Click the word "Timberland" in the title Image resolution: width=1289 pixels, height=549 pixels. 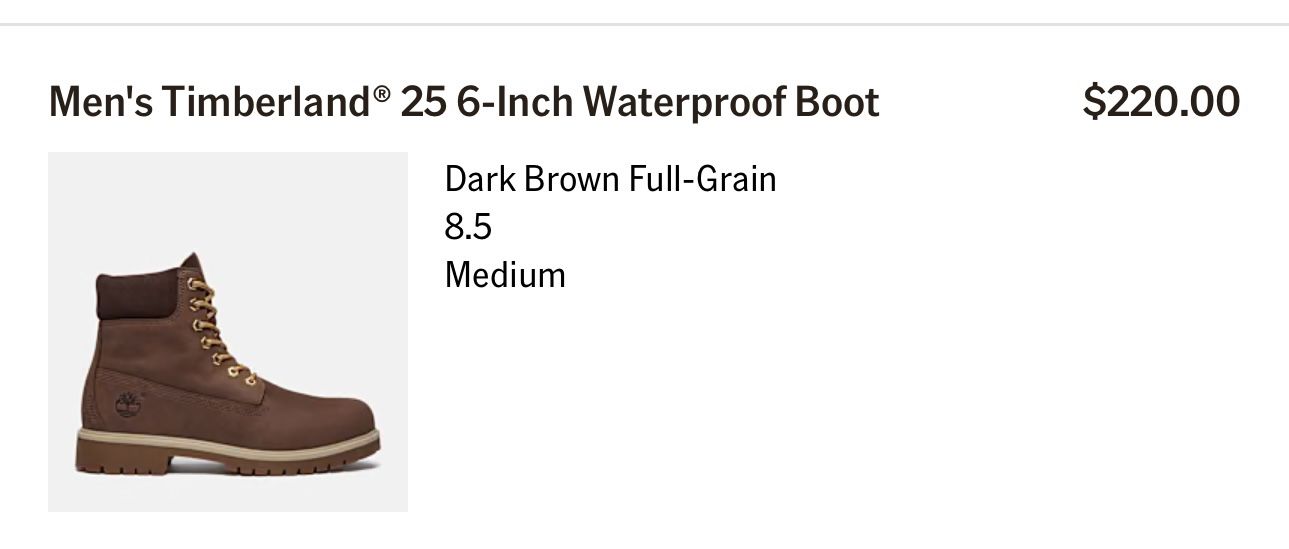coord(266,102)
